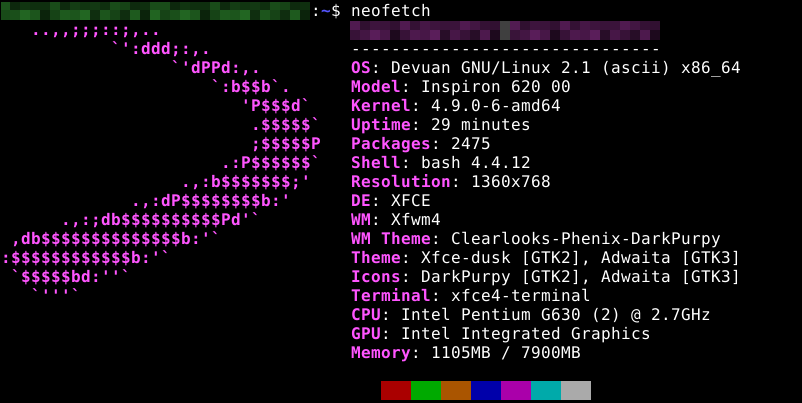802x403 pixels.
Task: Click the magenta color block
Action: 516,390
